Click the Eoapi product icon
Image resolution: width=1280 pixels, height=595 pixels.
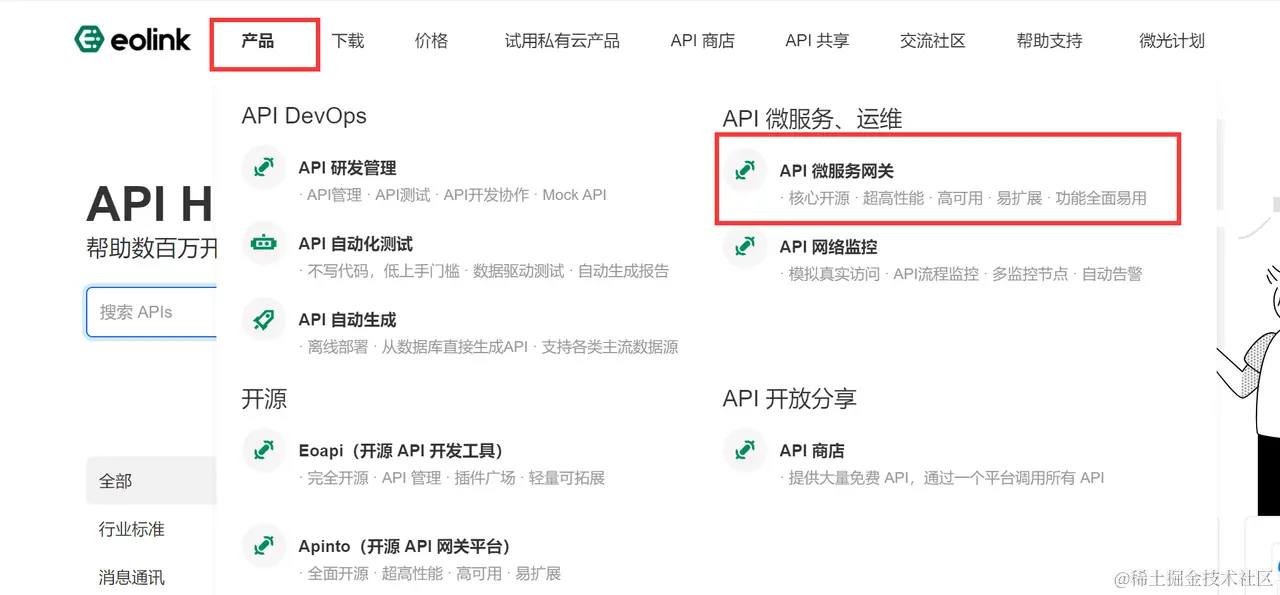point(264,451)
